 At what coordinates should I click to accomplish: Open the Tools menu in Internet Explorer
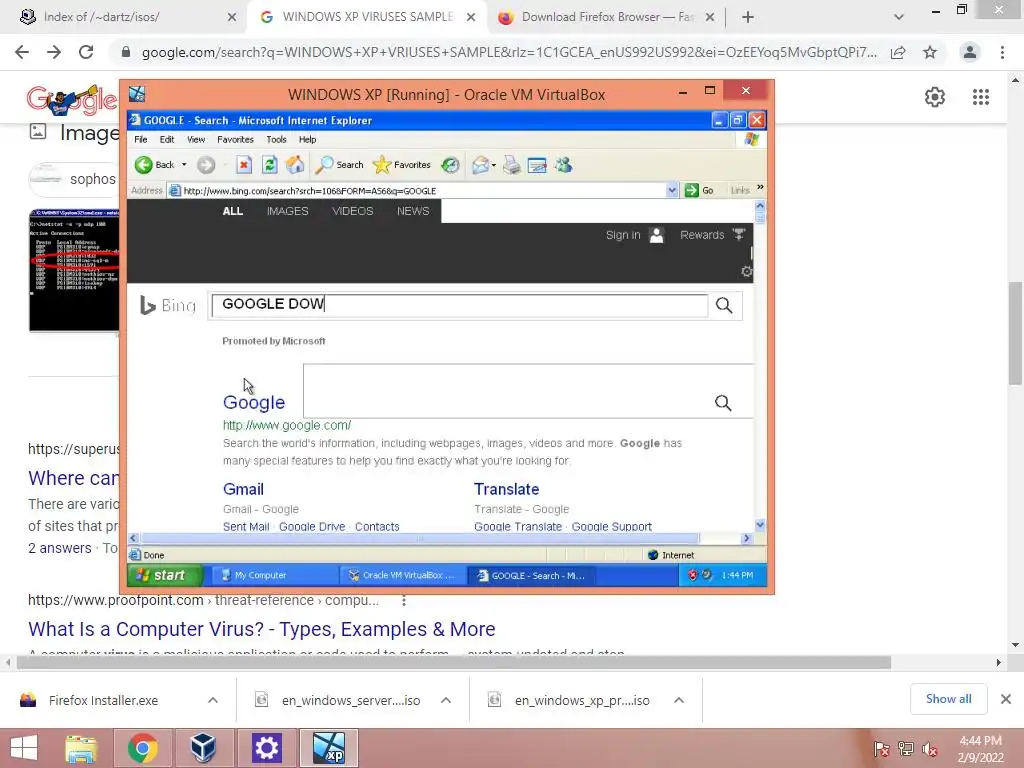(276, 139)
